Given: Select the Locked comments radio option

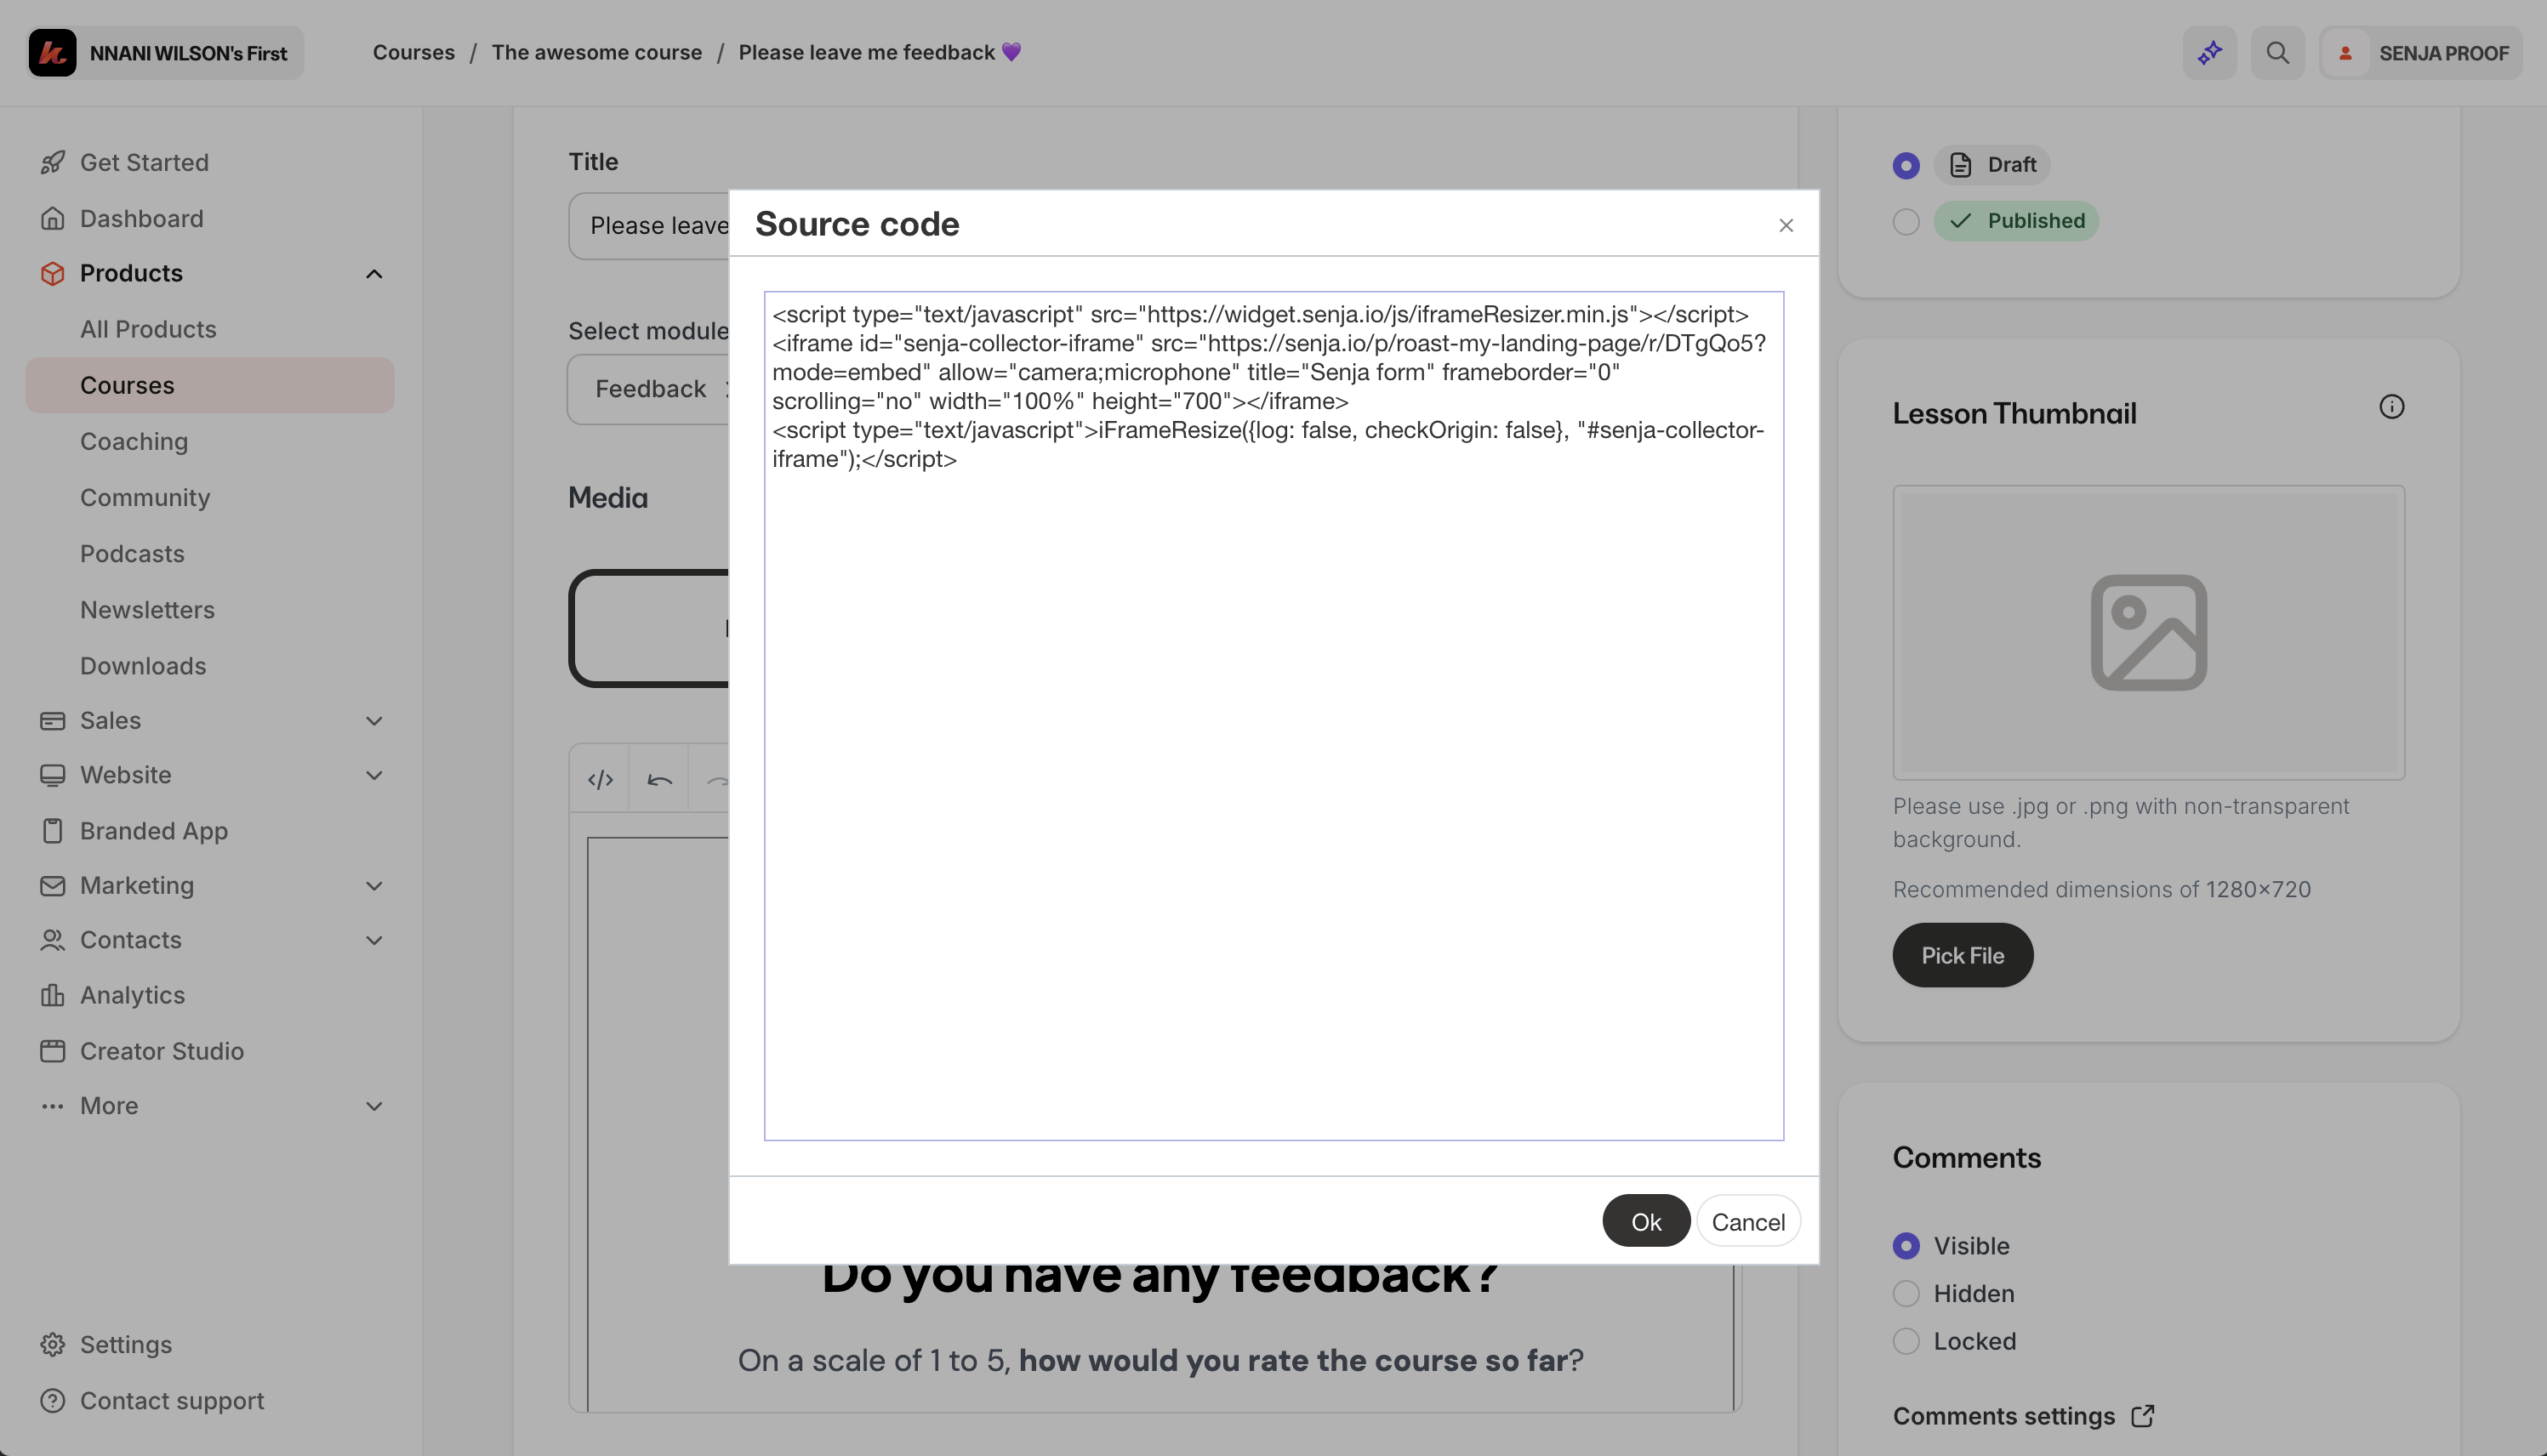Looking at the screenshot, I should [1906, 1341].
